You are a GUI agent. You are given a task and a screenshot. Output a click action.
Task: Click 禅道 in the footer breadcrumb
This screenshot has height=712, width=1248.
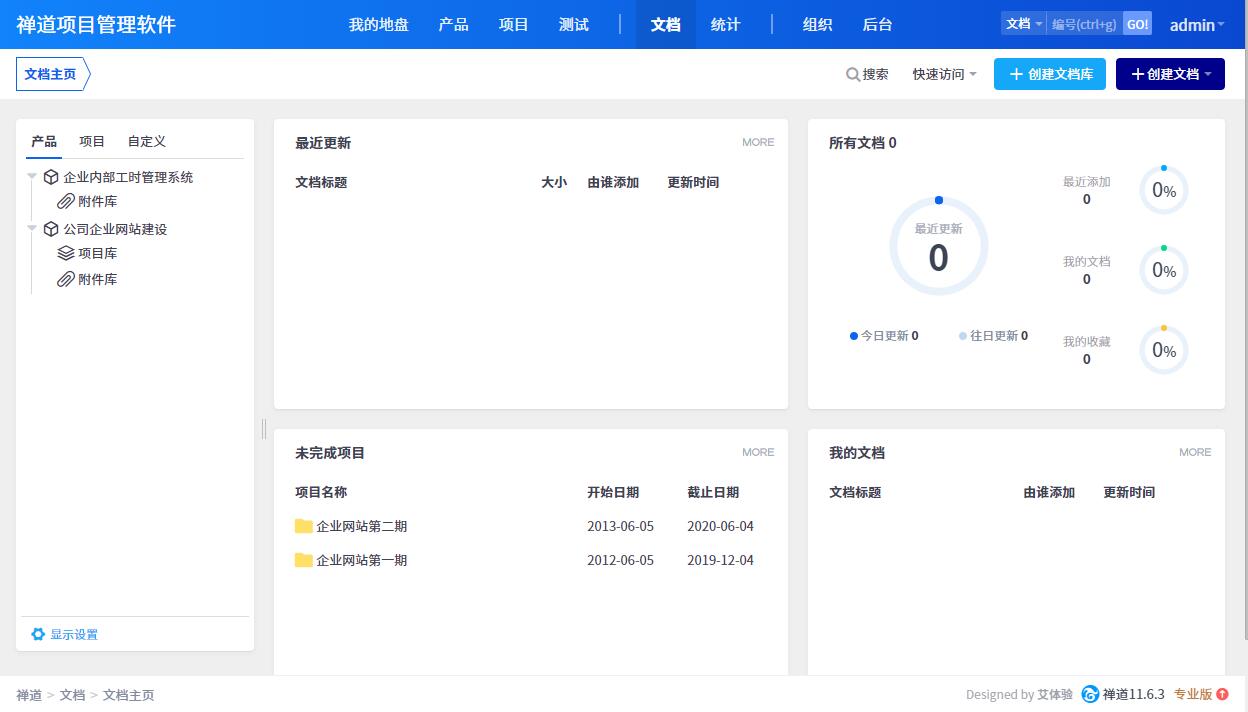(29, 695)
